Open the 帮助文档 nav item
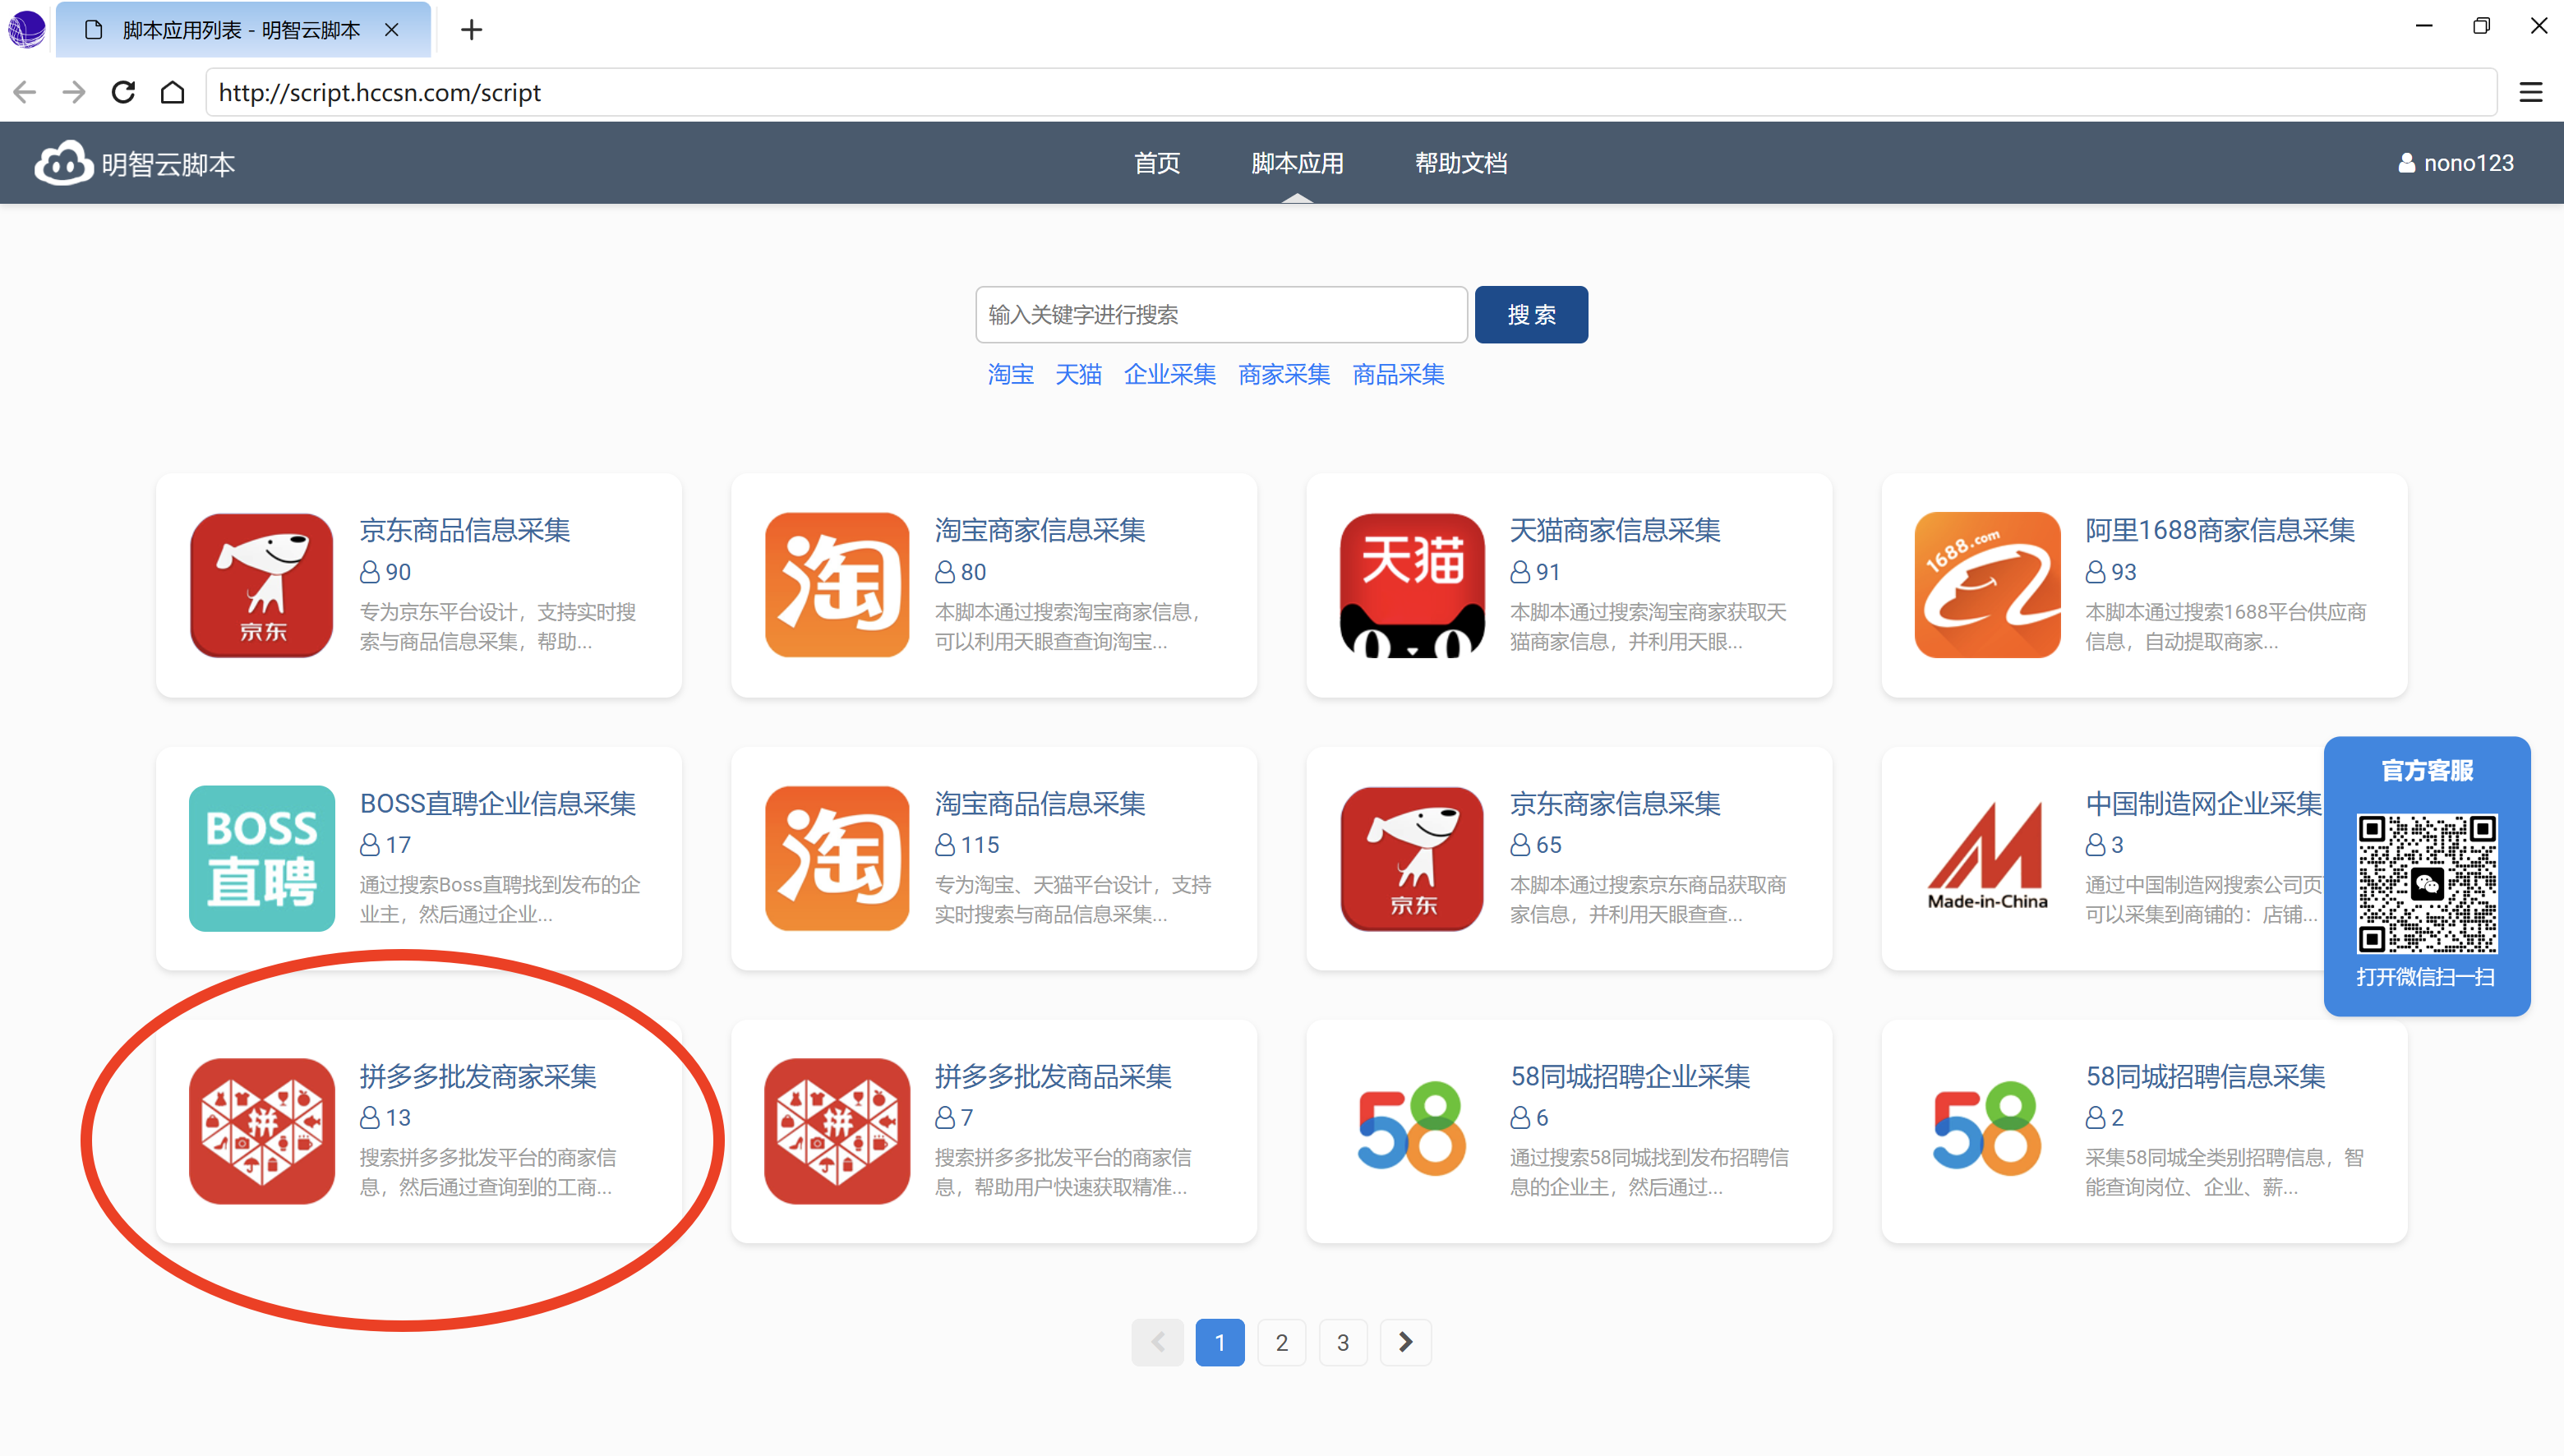This screenshot has width=2564, height=1456. [x=1461, y=163]
